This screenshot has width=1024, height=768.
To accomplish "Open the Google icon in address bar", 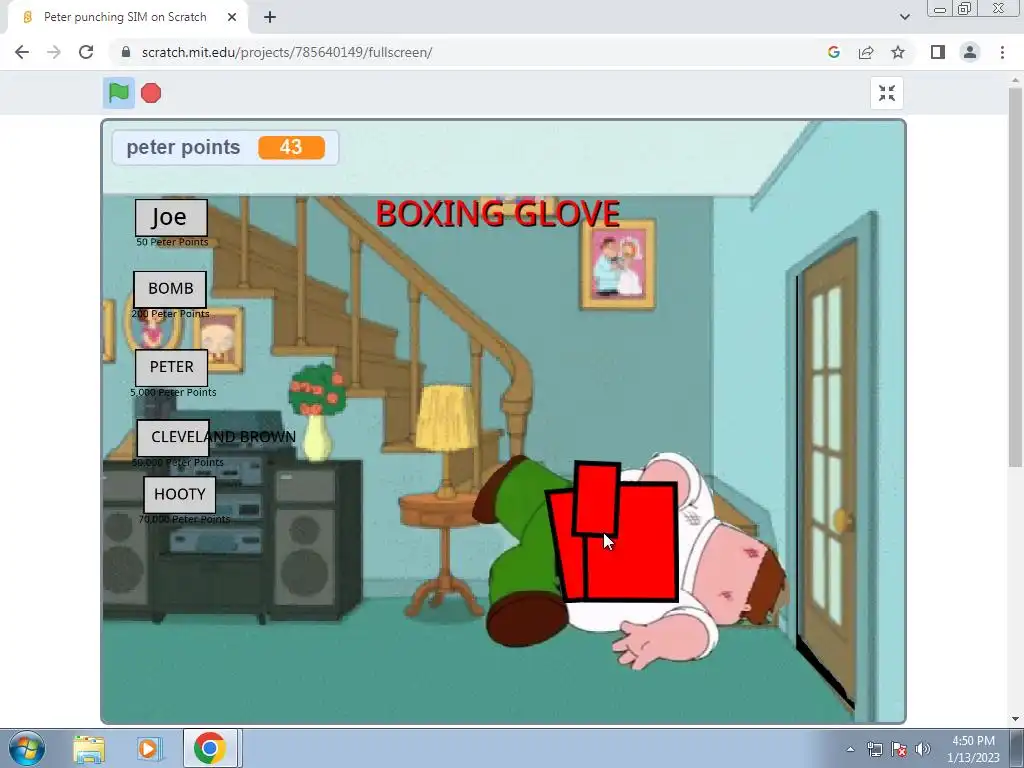I will pyautogui.click(x=833, y=52).
